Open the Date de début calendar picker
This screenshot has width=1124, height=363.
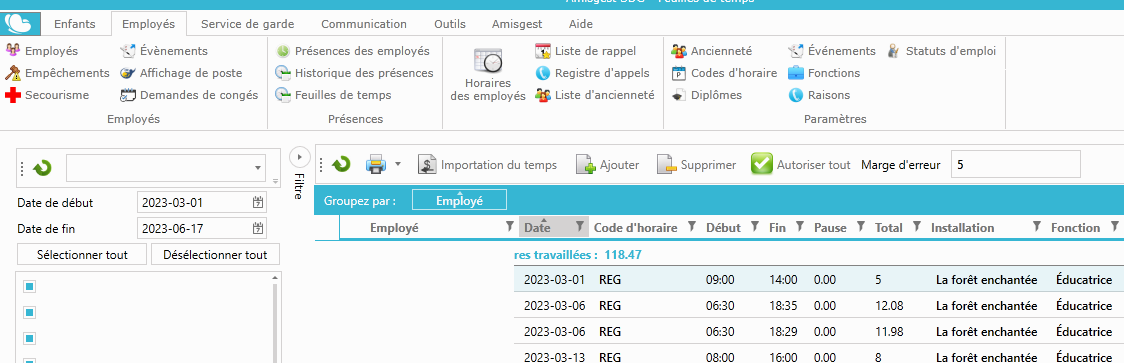(258, 203)
